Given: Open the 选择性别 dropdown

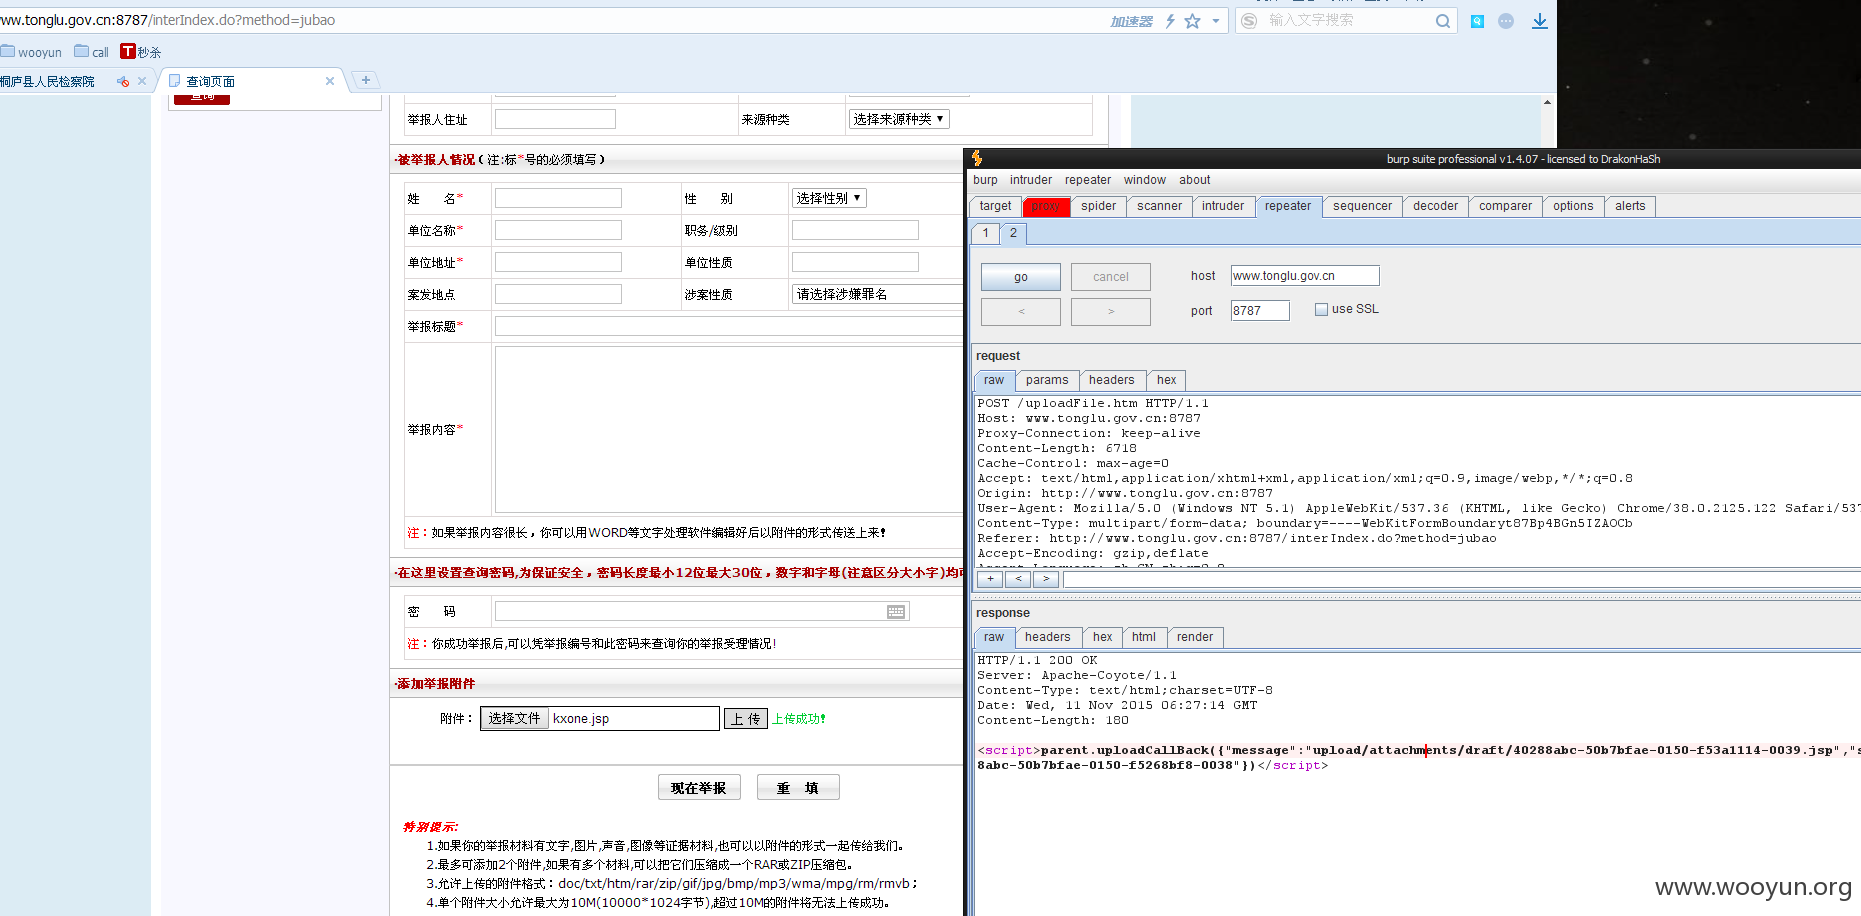Looking at the screenshot, I should tap(829, 198).
